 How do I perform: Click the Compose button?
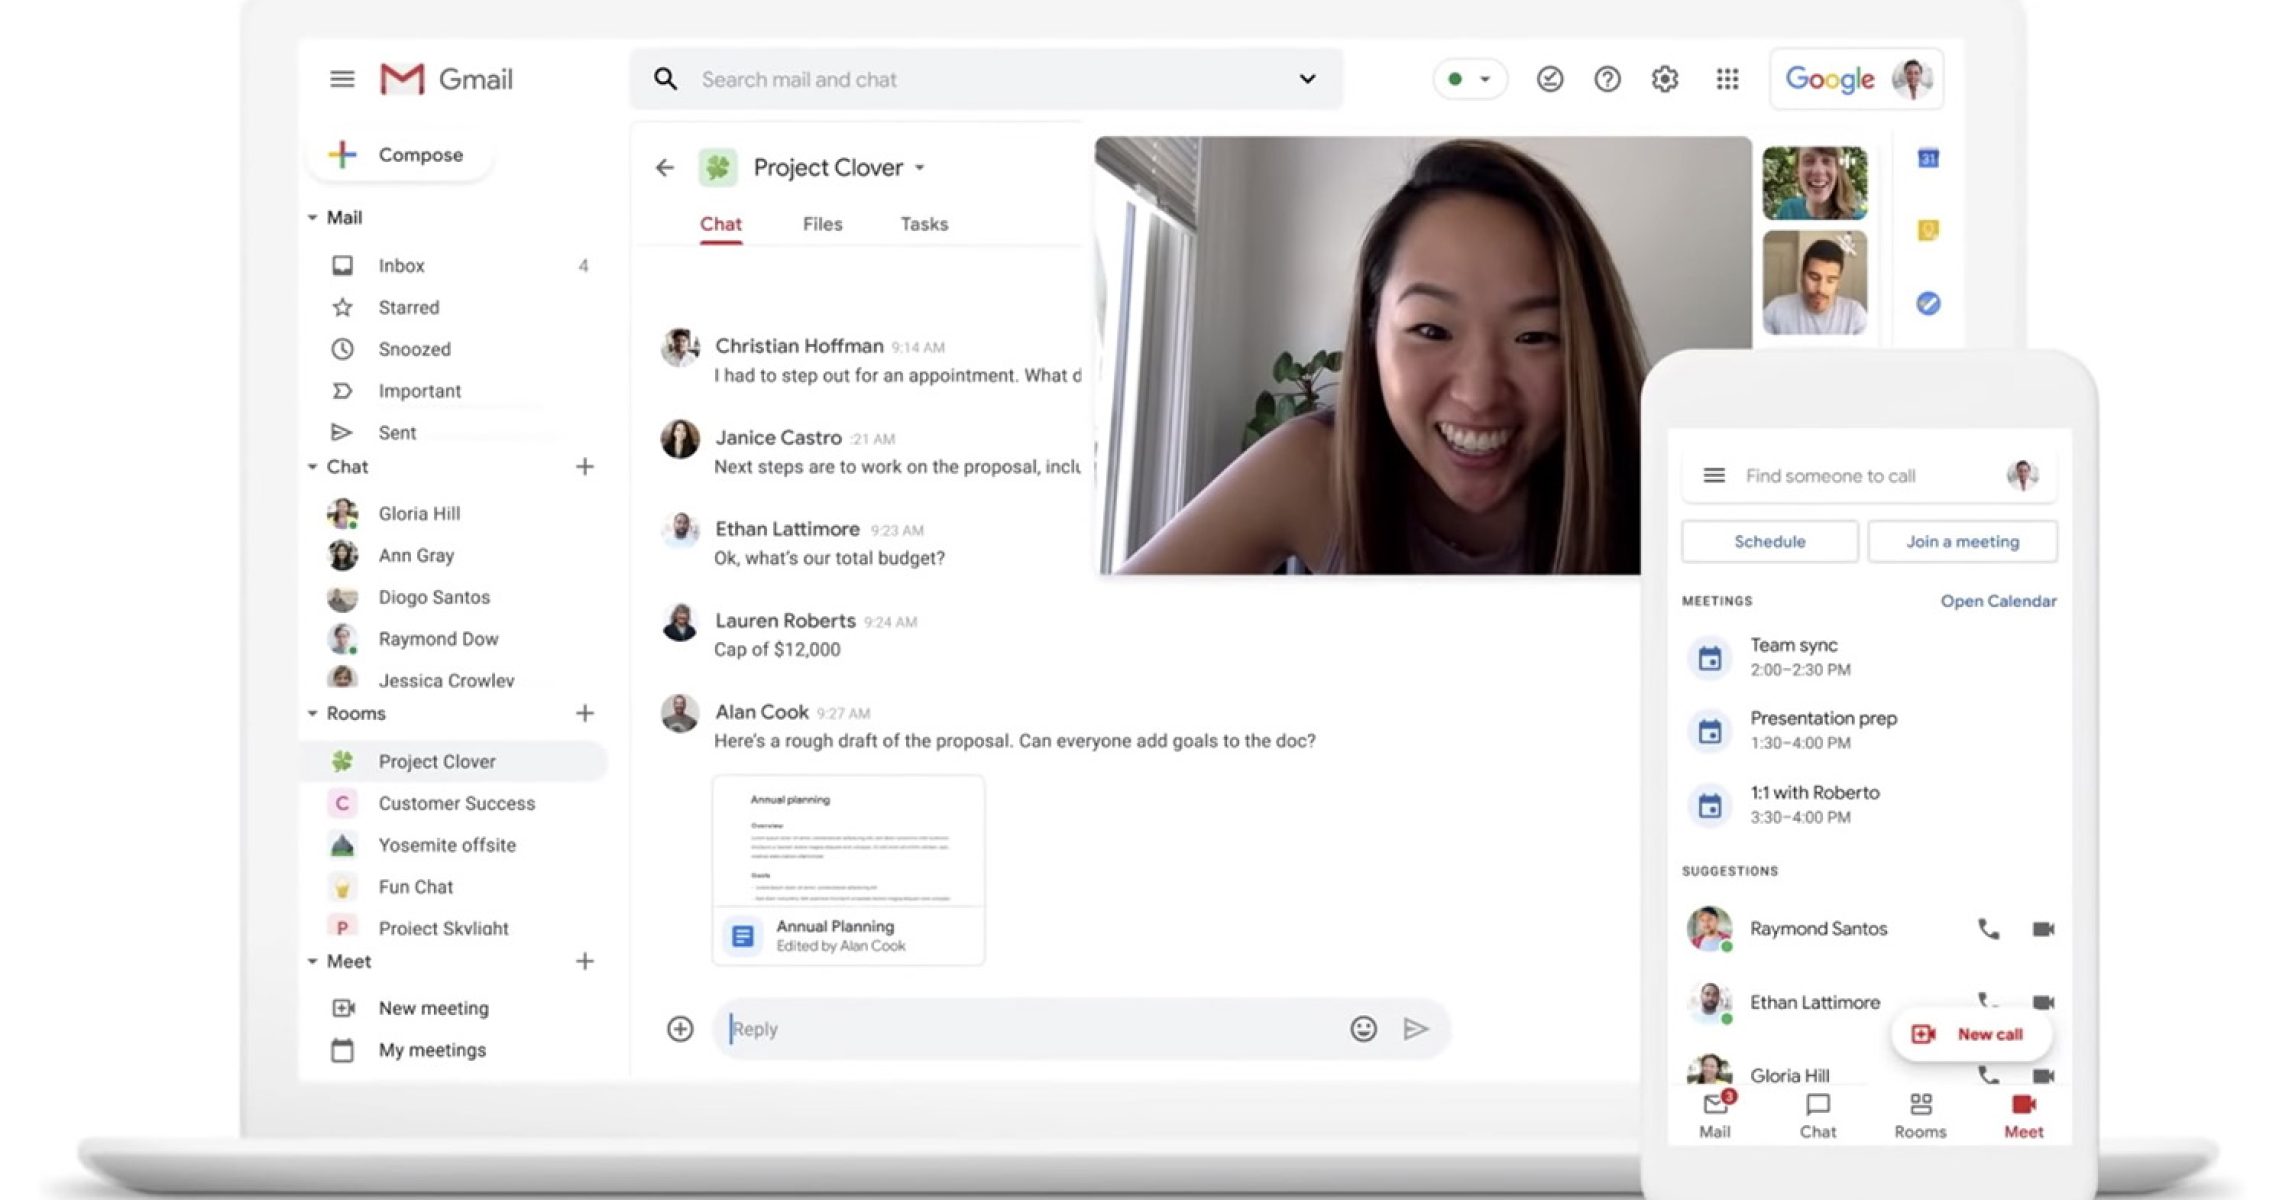(400, 155)
